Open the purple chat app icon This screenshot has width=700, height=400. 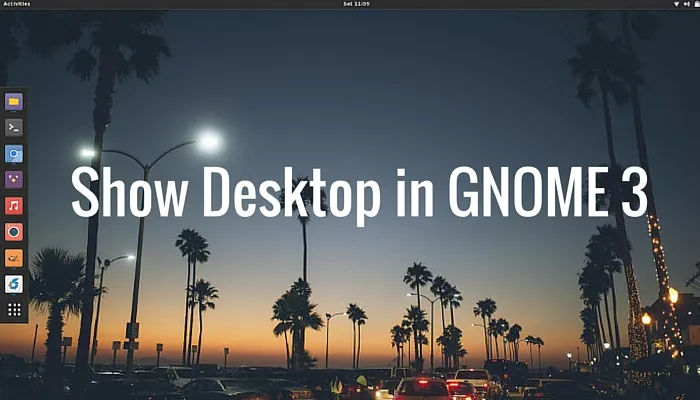point(14,180)
